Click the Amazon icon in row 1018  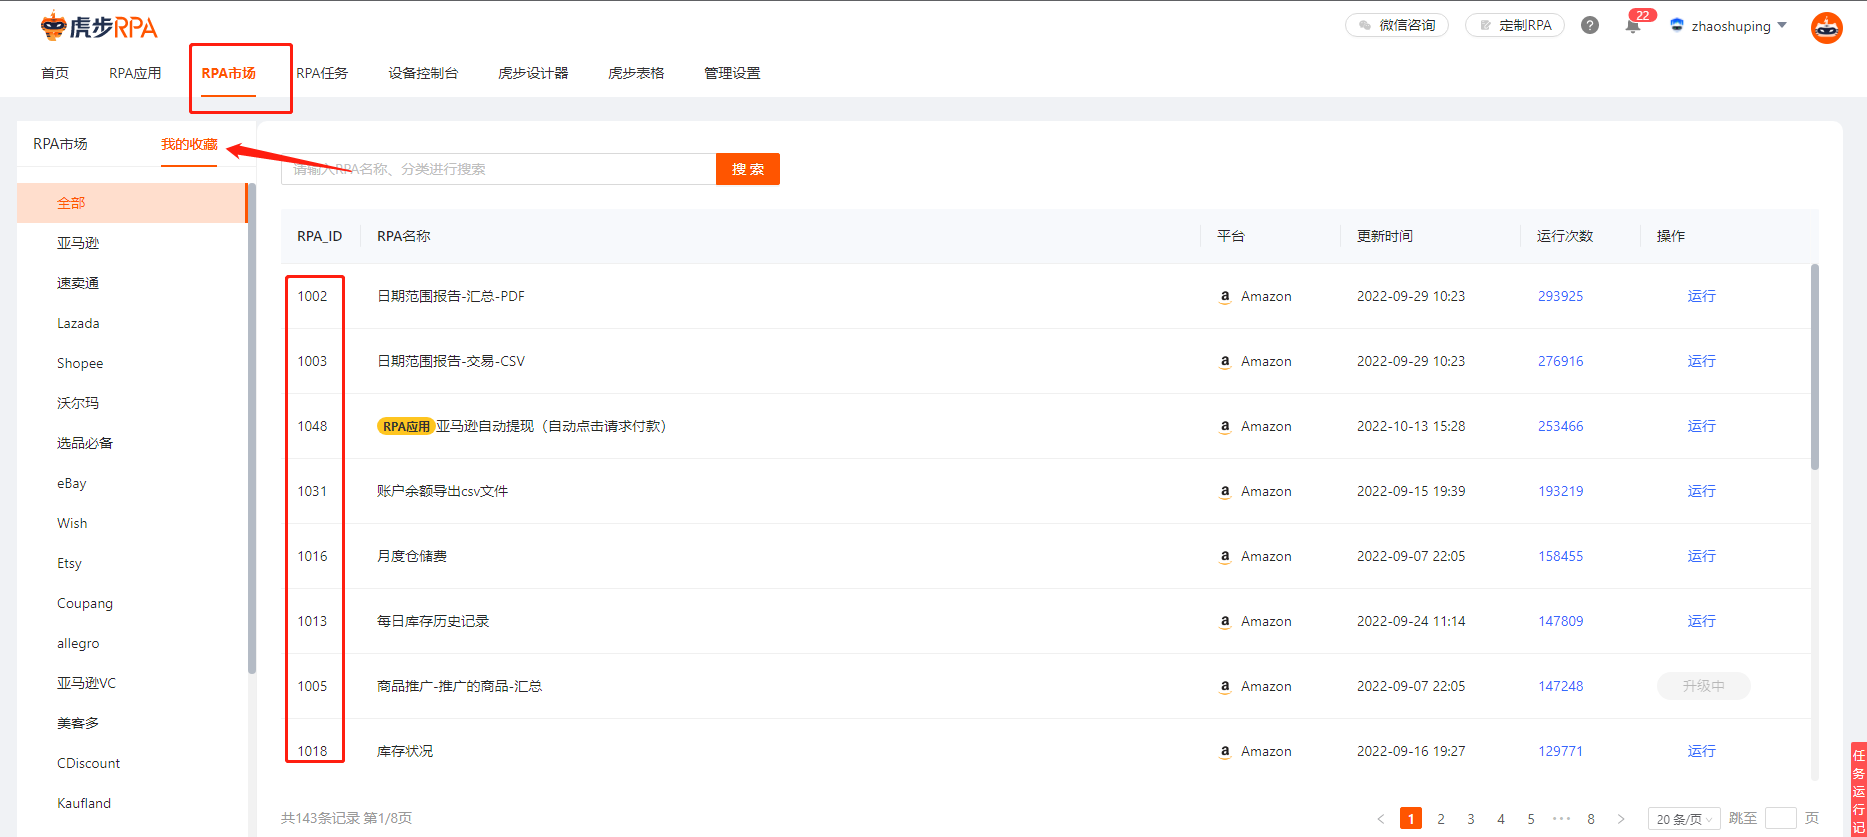point(1224,751)
